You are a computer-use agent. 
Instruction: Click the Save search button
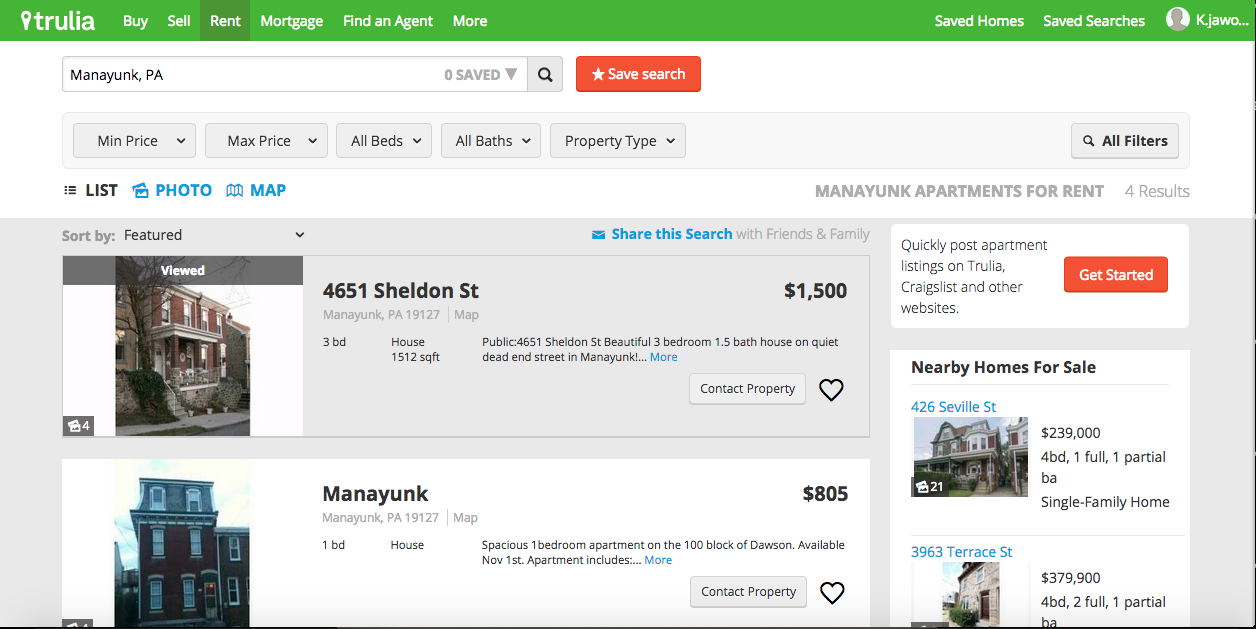(x=638, y=74)
